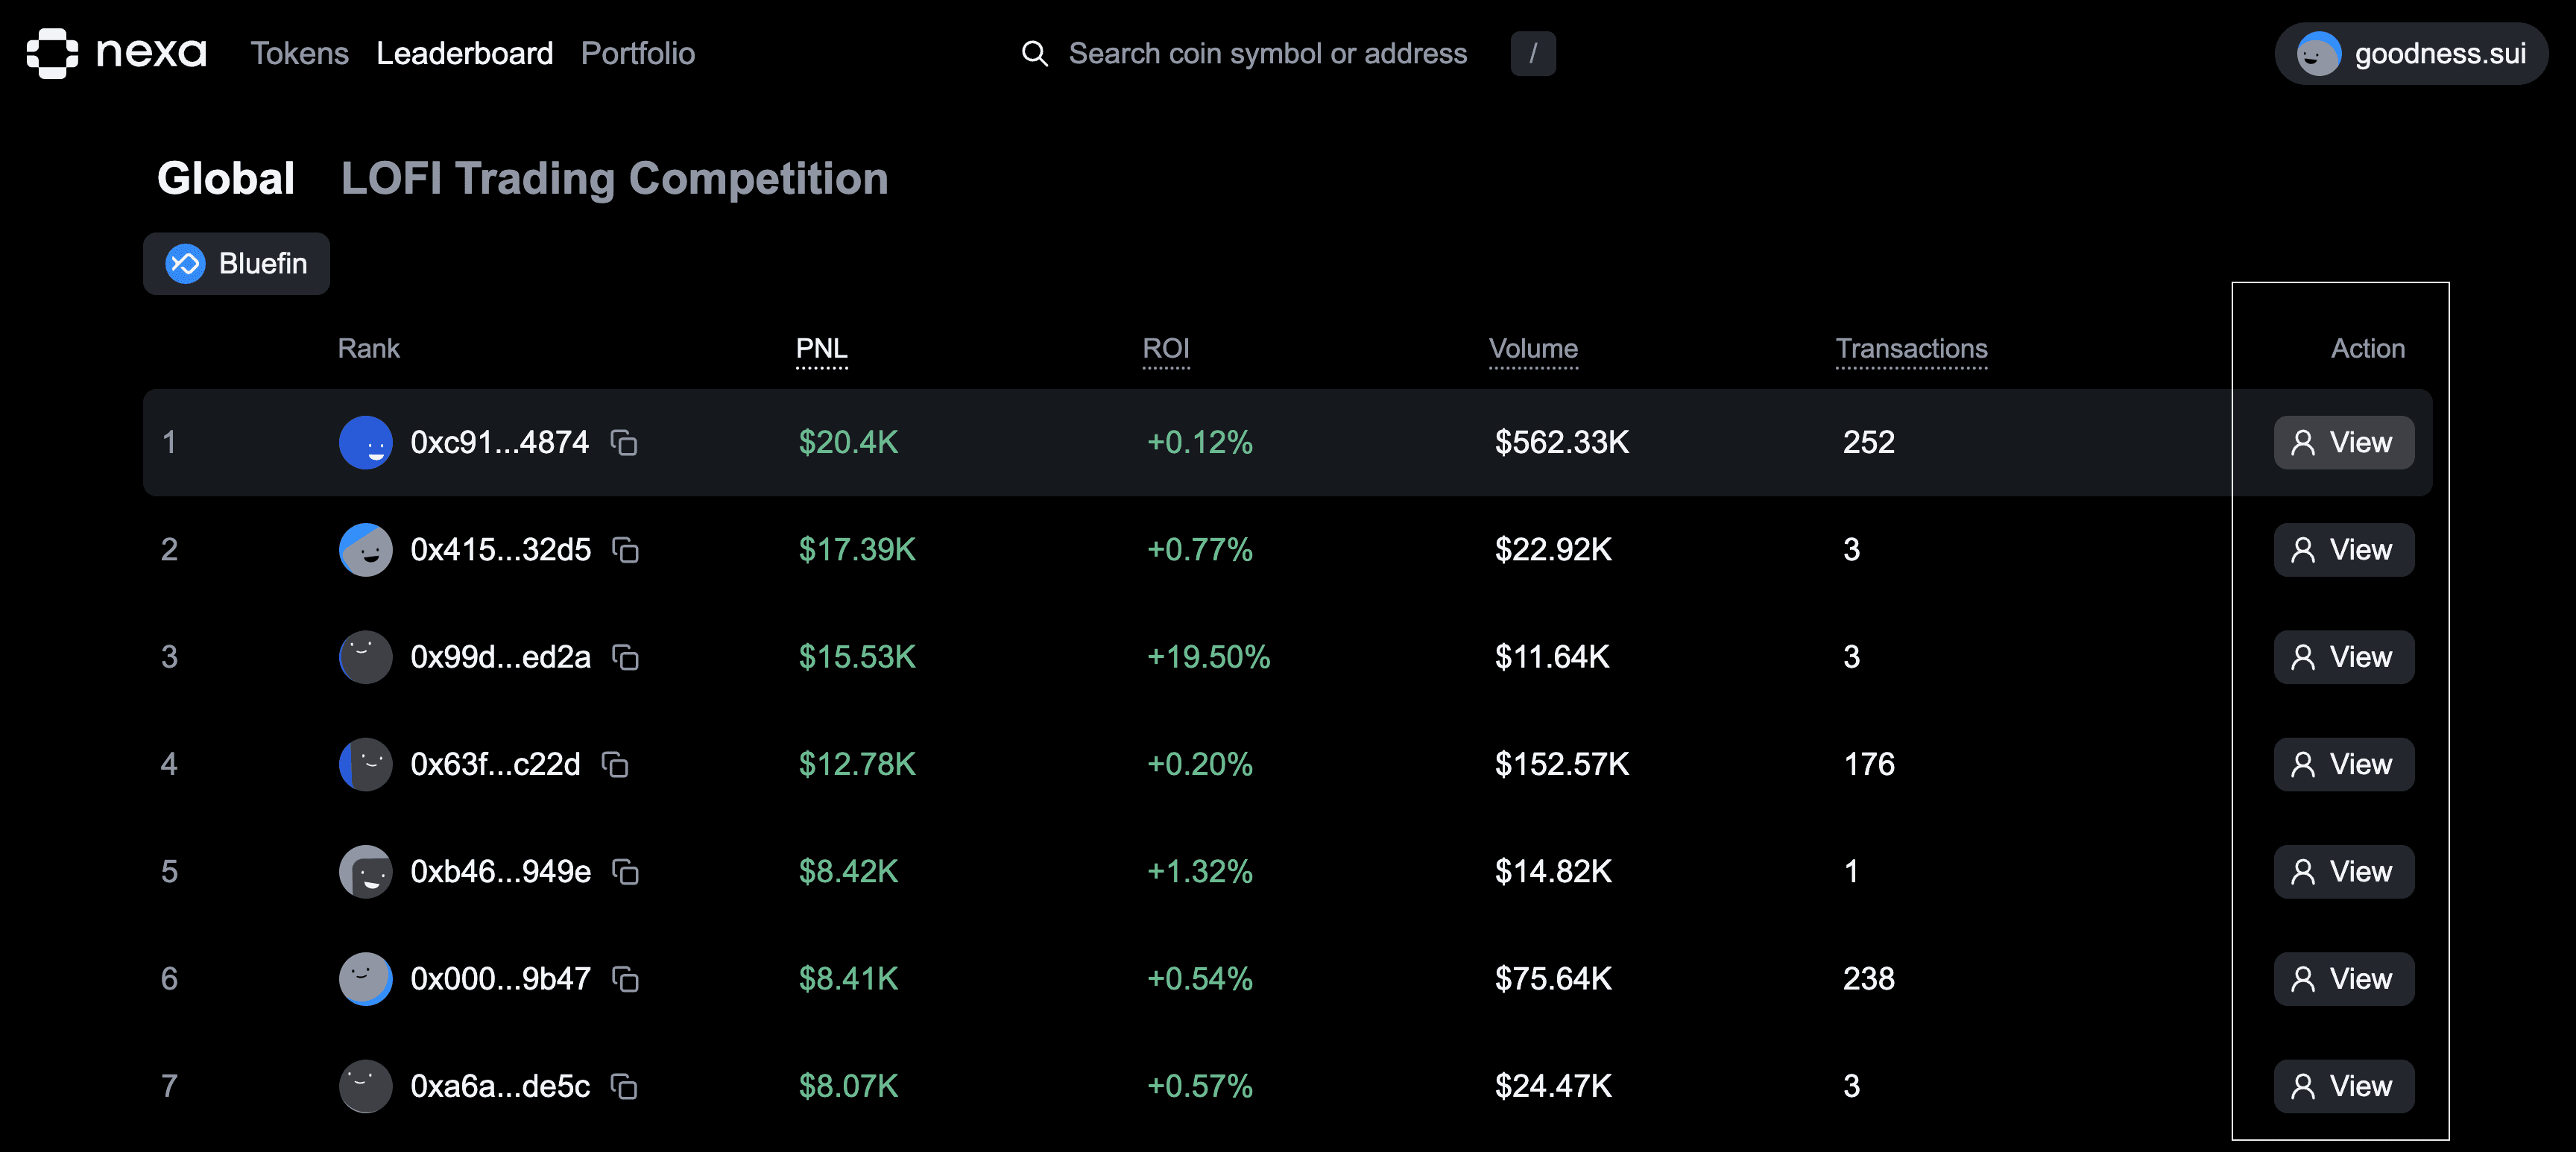Click the rank 4 trader's avatar
The image size is (2576, 1152).
coord(365,764)
